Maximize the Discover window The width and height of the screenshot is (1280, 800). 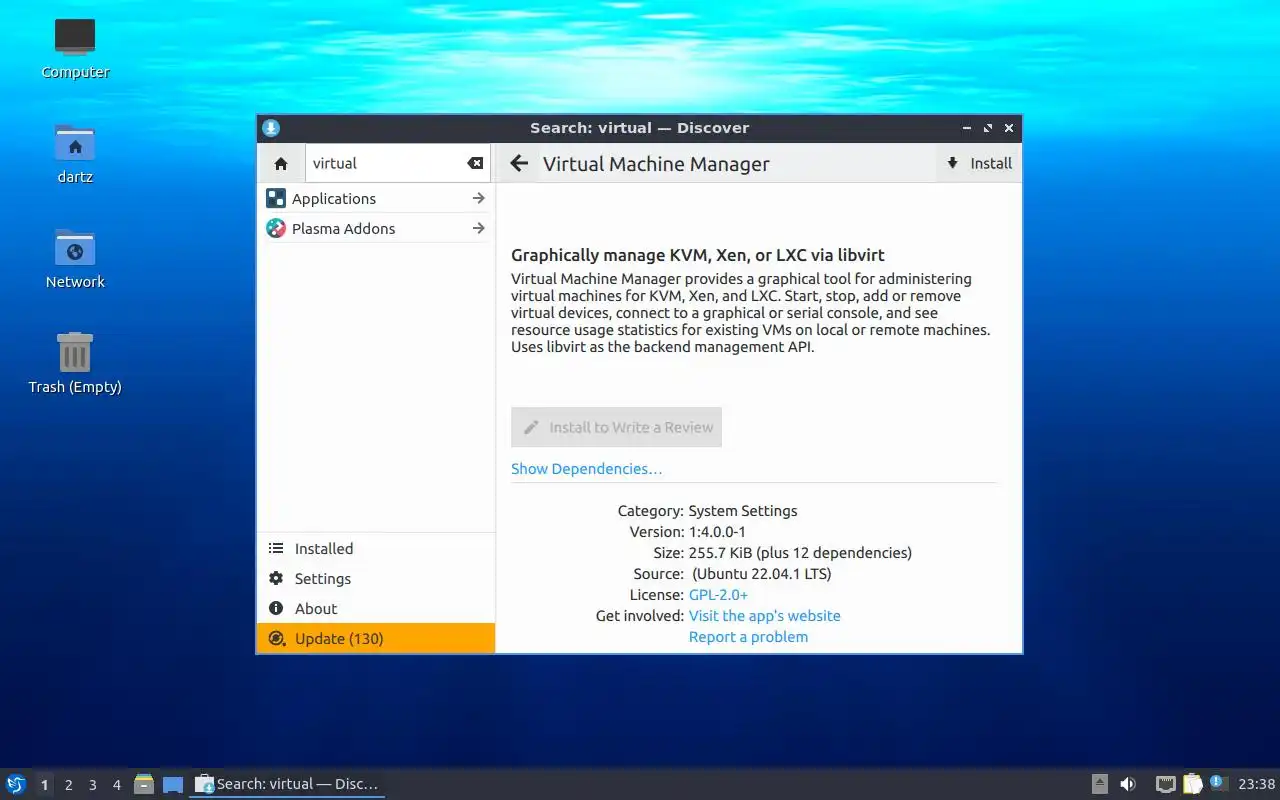pos(988,128)
